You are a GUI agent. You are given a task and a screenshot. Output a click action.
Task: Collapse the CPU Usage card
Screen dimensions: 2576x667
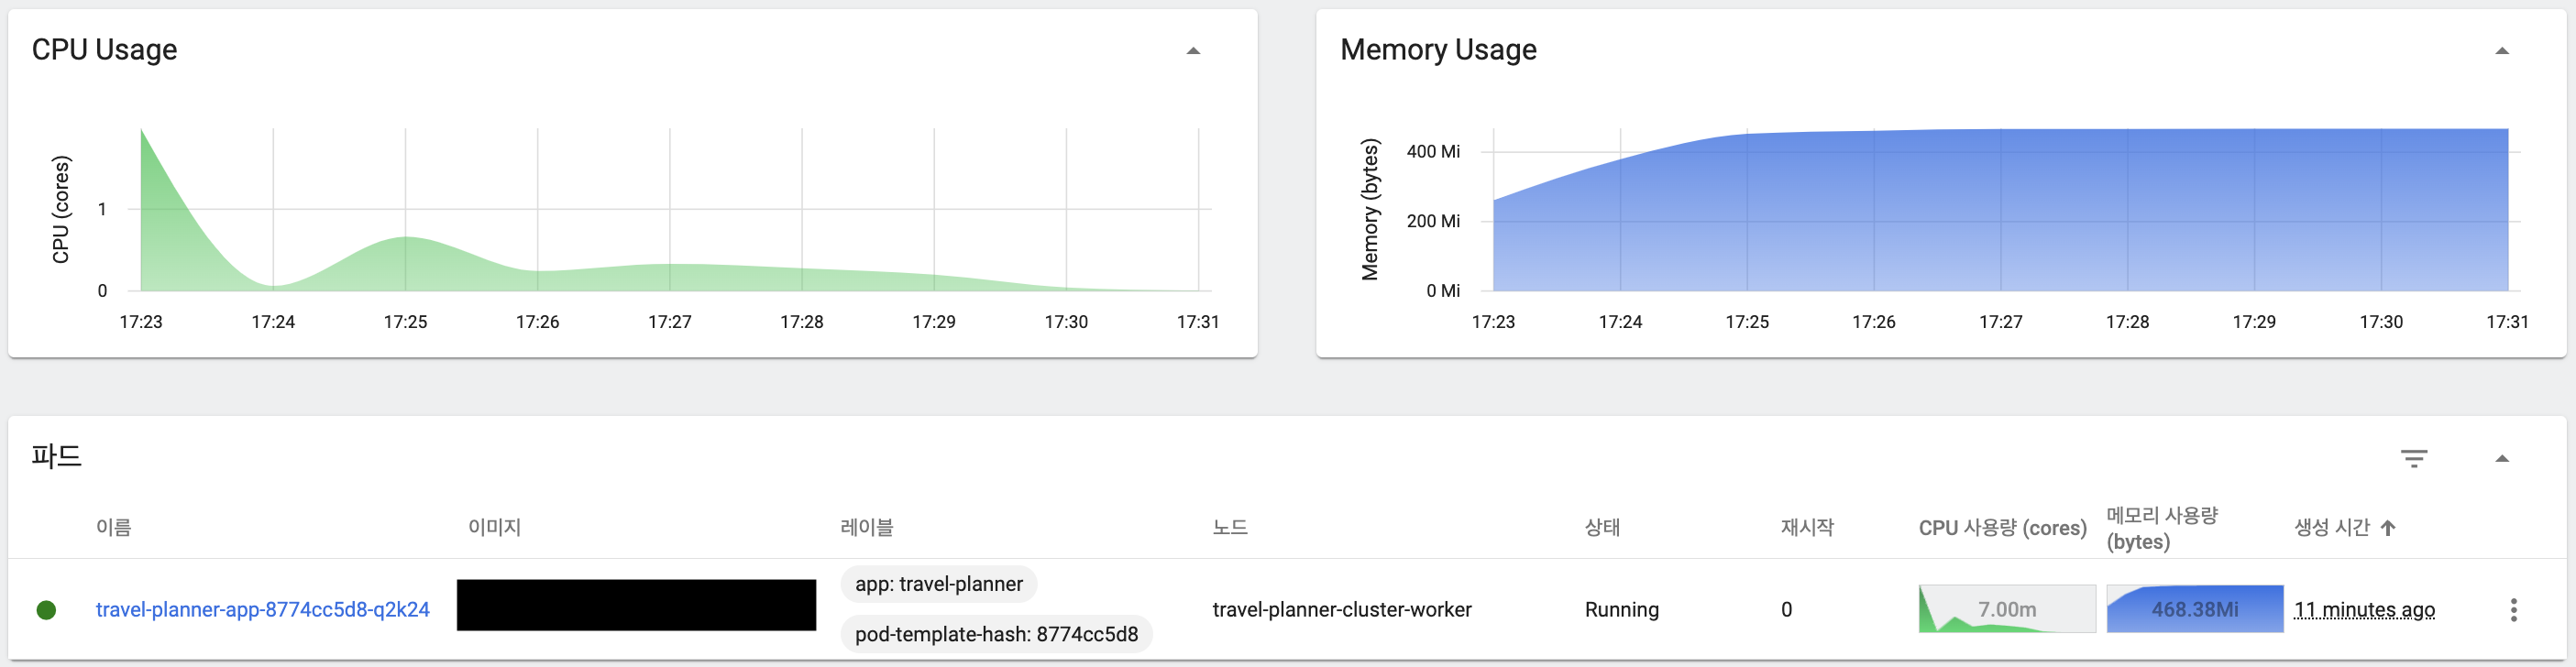[1193, 51]
